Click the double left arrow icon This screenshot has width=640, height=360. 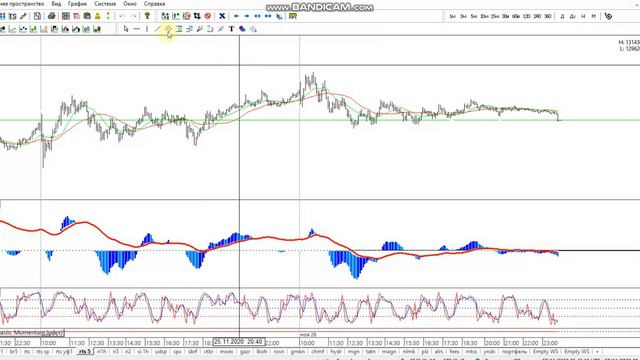coord(258,16)
